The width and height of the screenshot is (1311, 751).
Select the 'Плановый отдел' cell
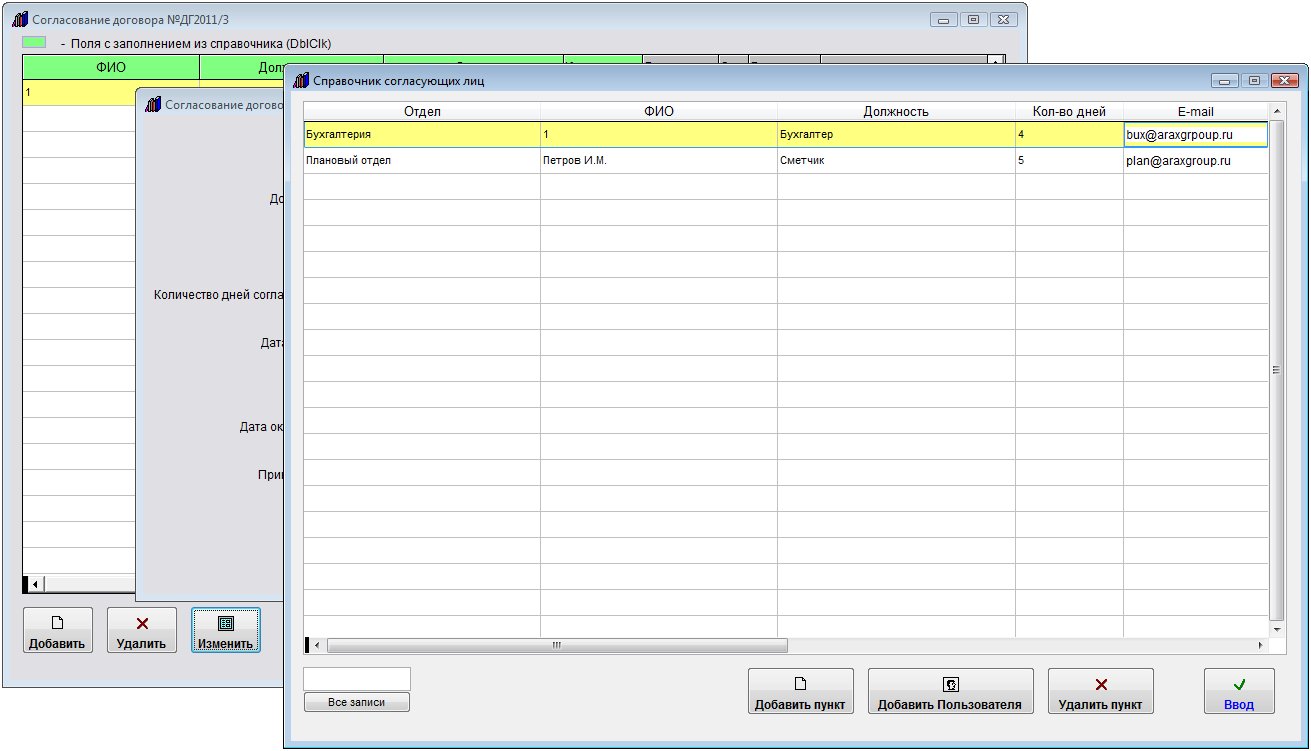point(422,160)
